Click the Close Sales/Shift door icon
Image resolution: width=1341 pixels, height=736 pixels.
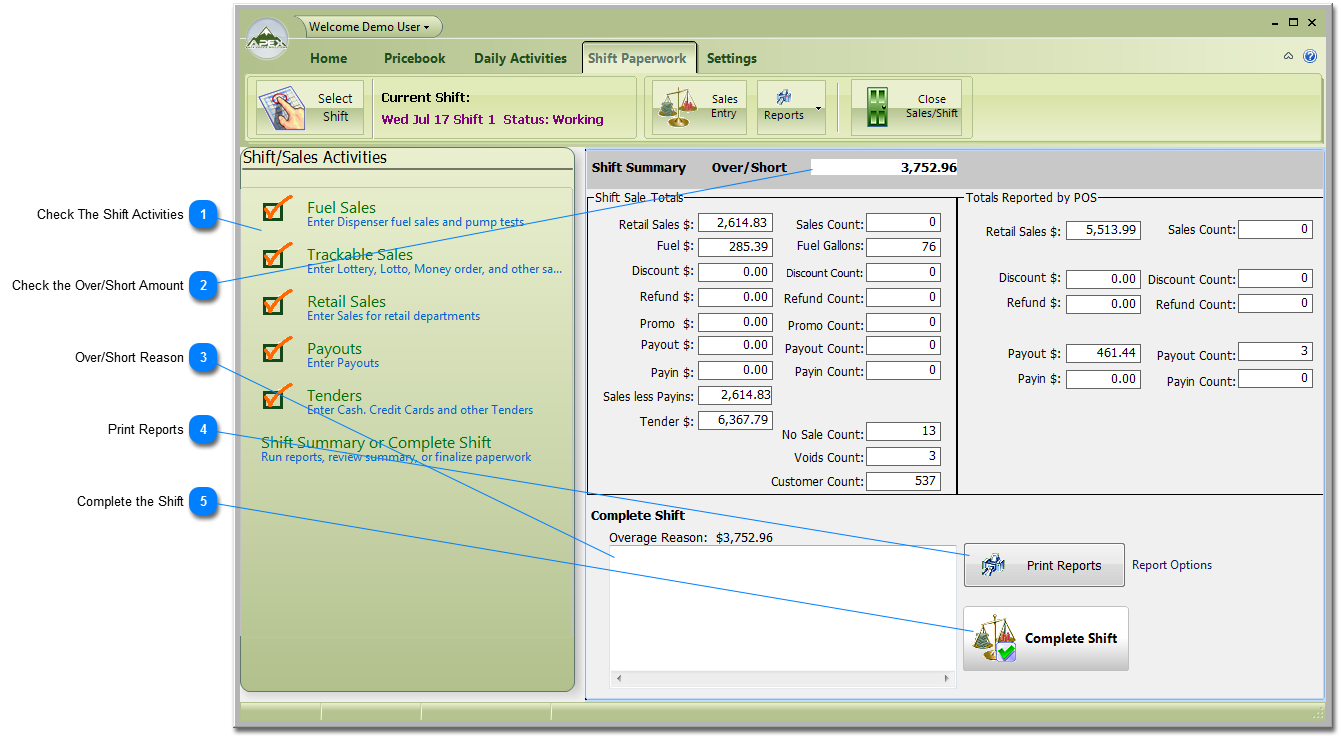coord(877,108)
